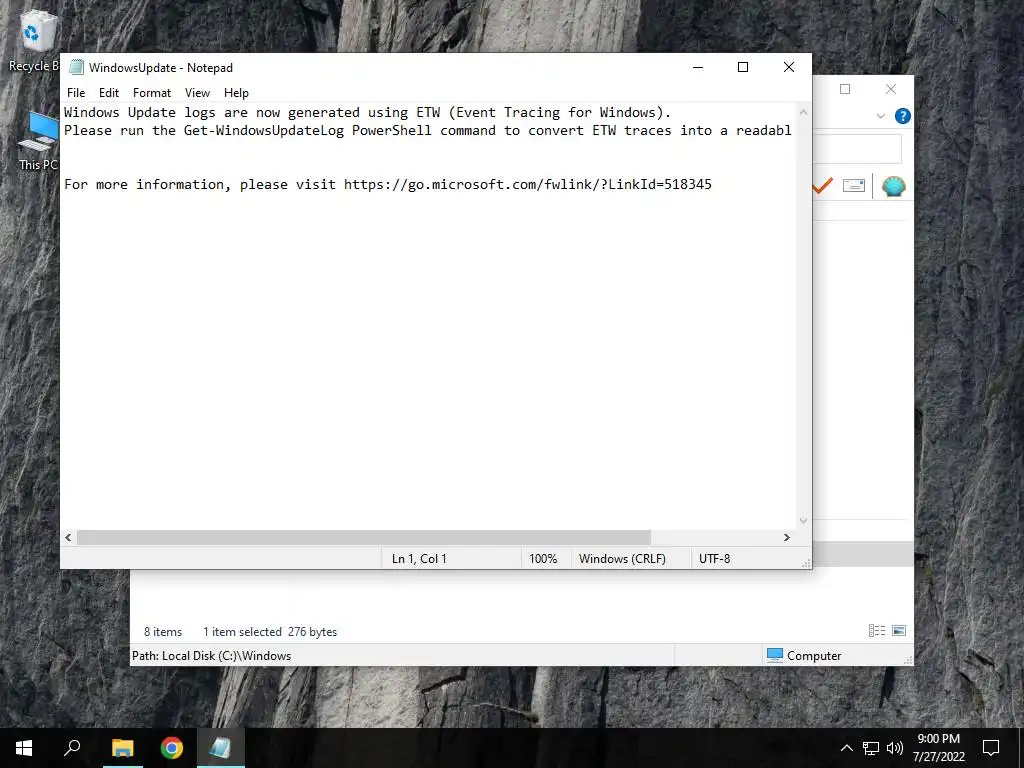The width and height of the screenshot is (1024, 768).
Task: Click the search box in the File Explorer window
Action: (857, 150)
